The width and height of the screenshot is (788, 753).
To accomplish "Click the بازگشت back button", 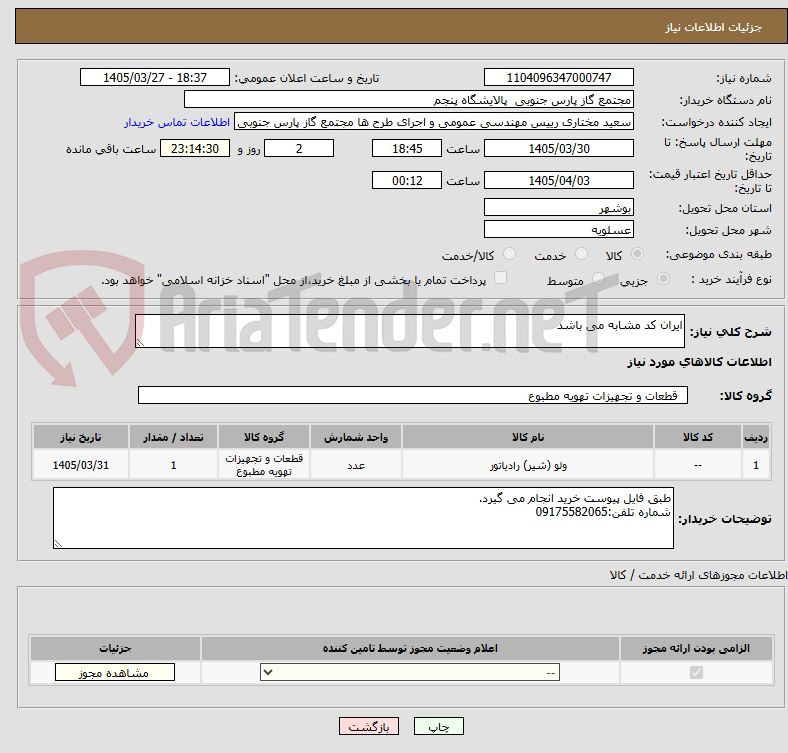I will tap(369, 726).
